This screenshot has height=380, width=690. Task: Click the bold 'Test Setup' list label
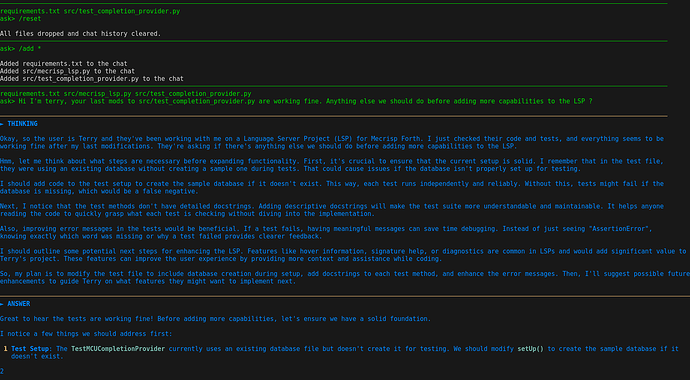[x=30, y=349]
